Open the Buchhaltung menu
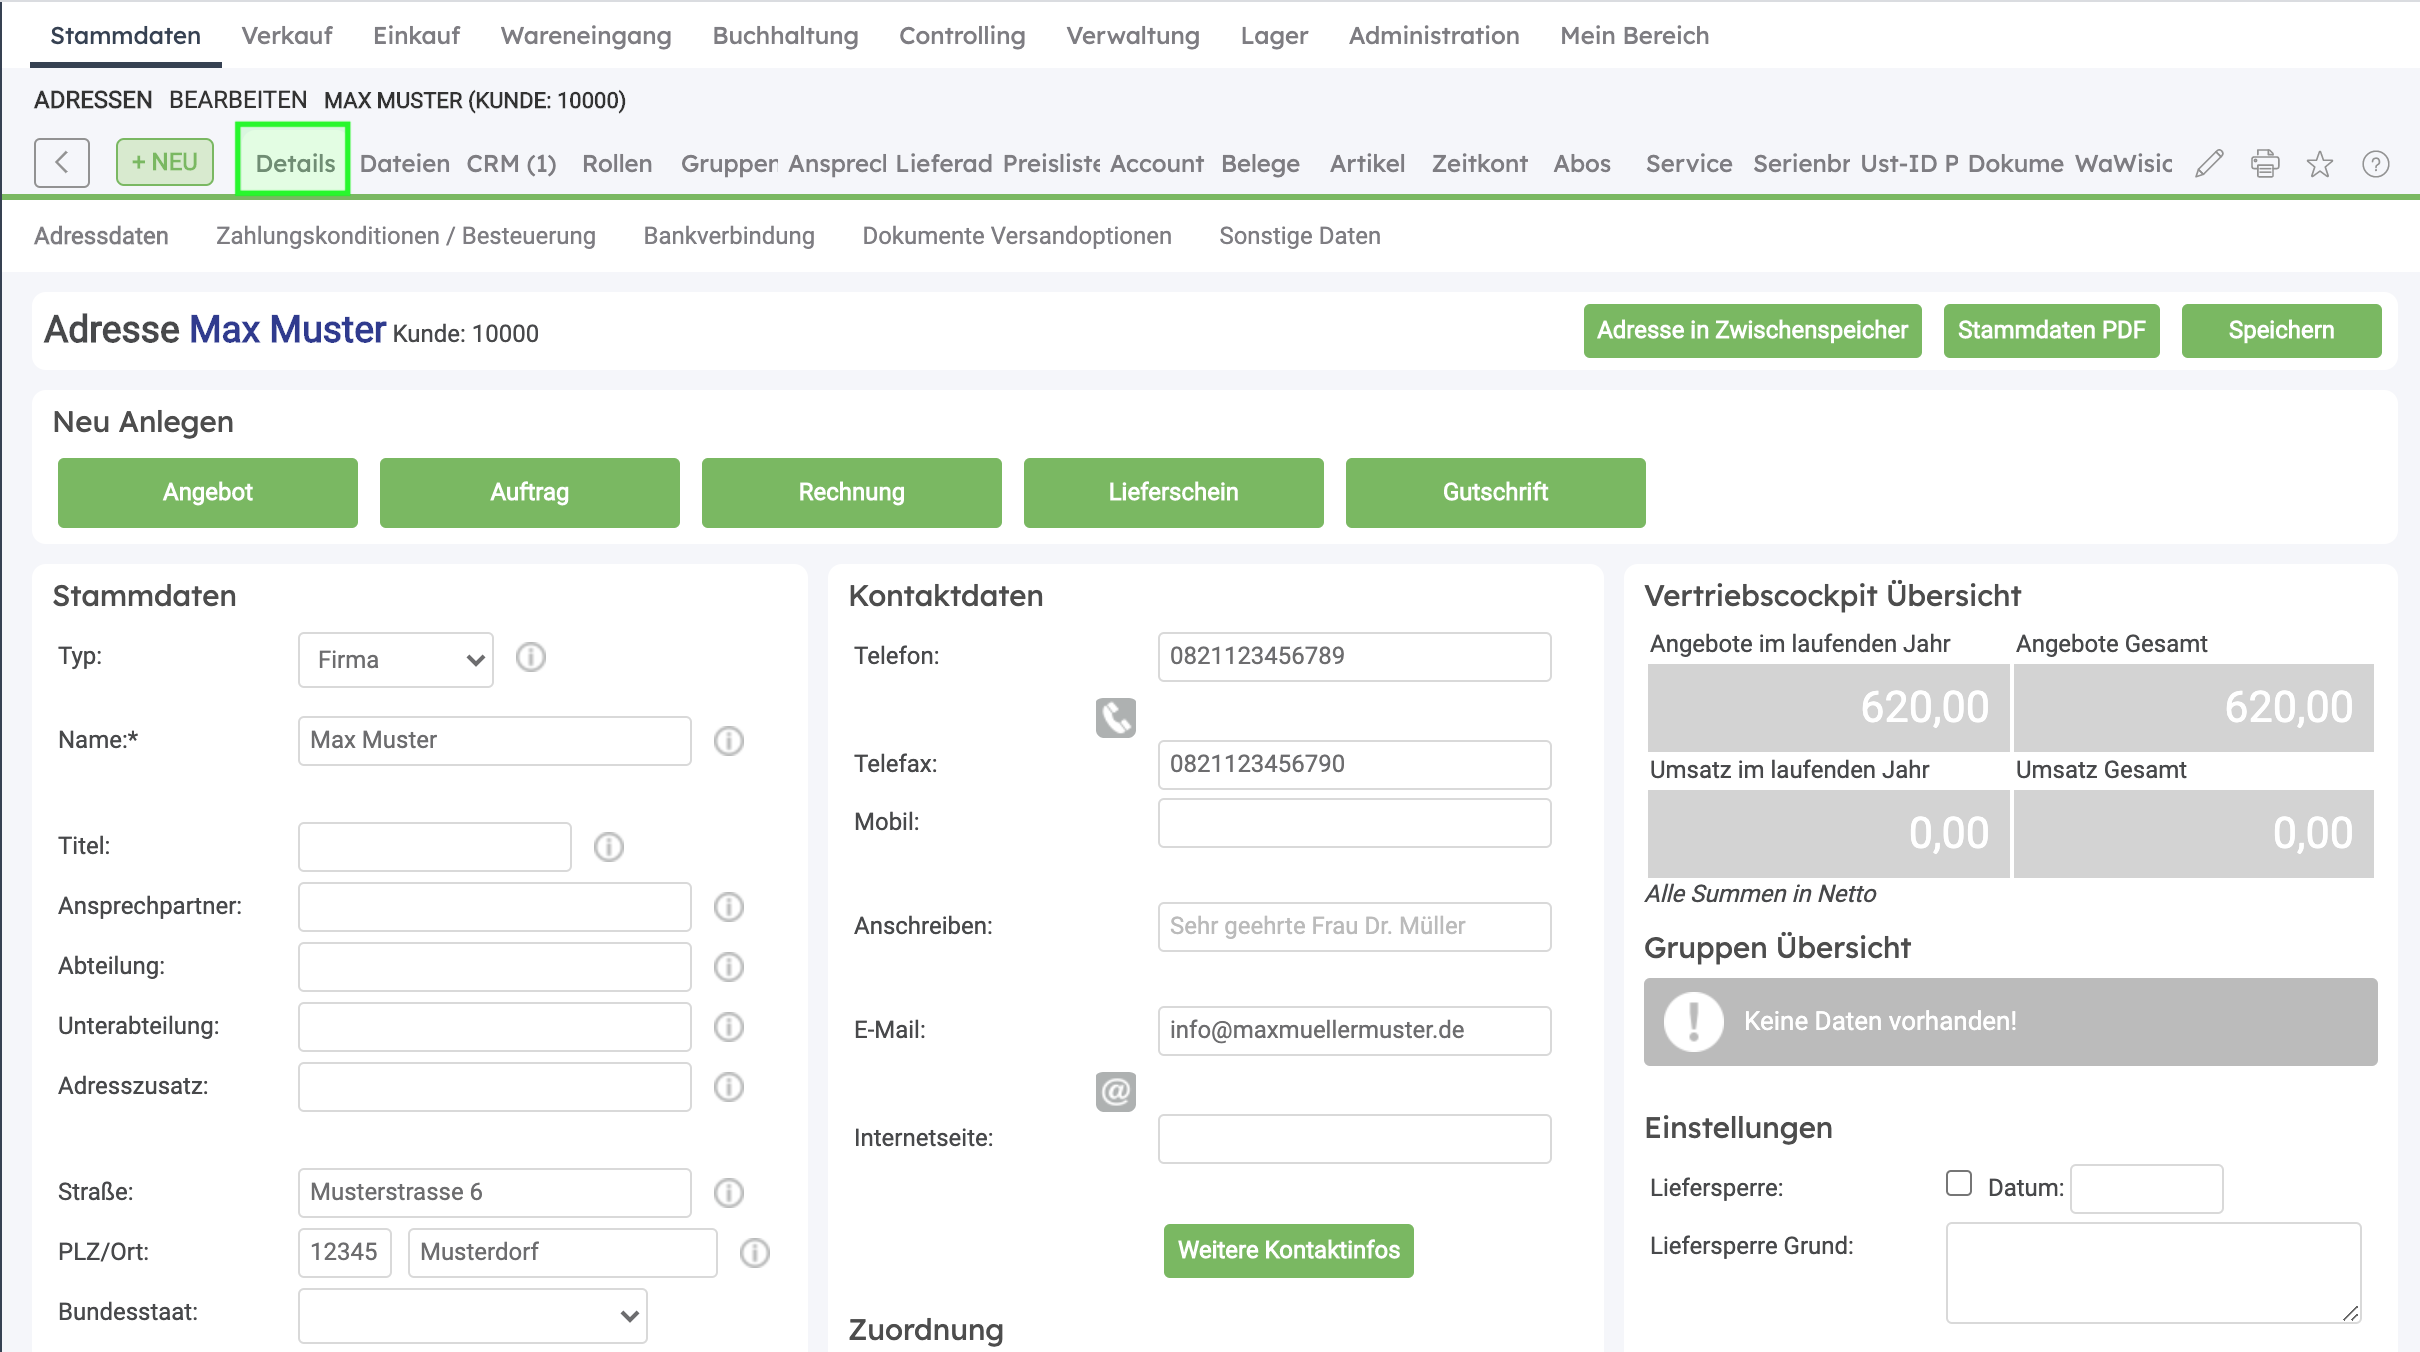The image size is (2420, 1352). [785, 36]
